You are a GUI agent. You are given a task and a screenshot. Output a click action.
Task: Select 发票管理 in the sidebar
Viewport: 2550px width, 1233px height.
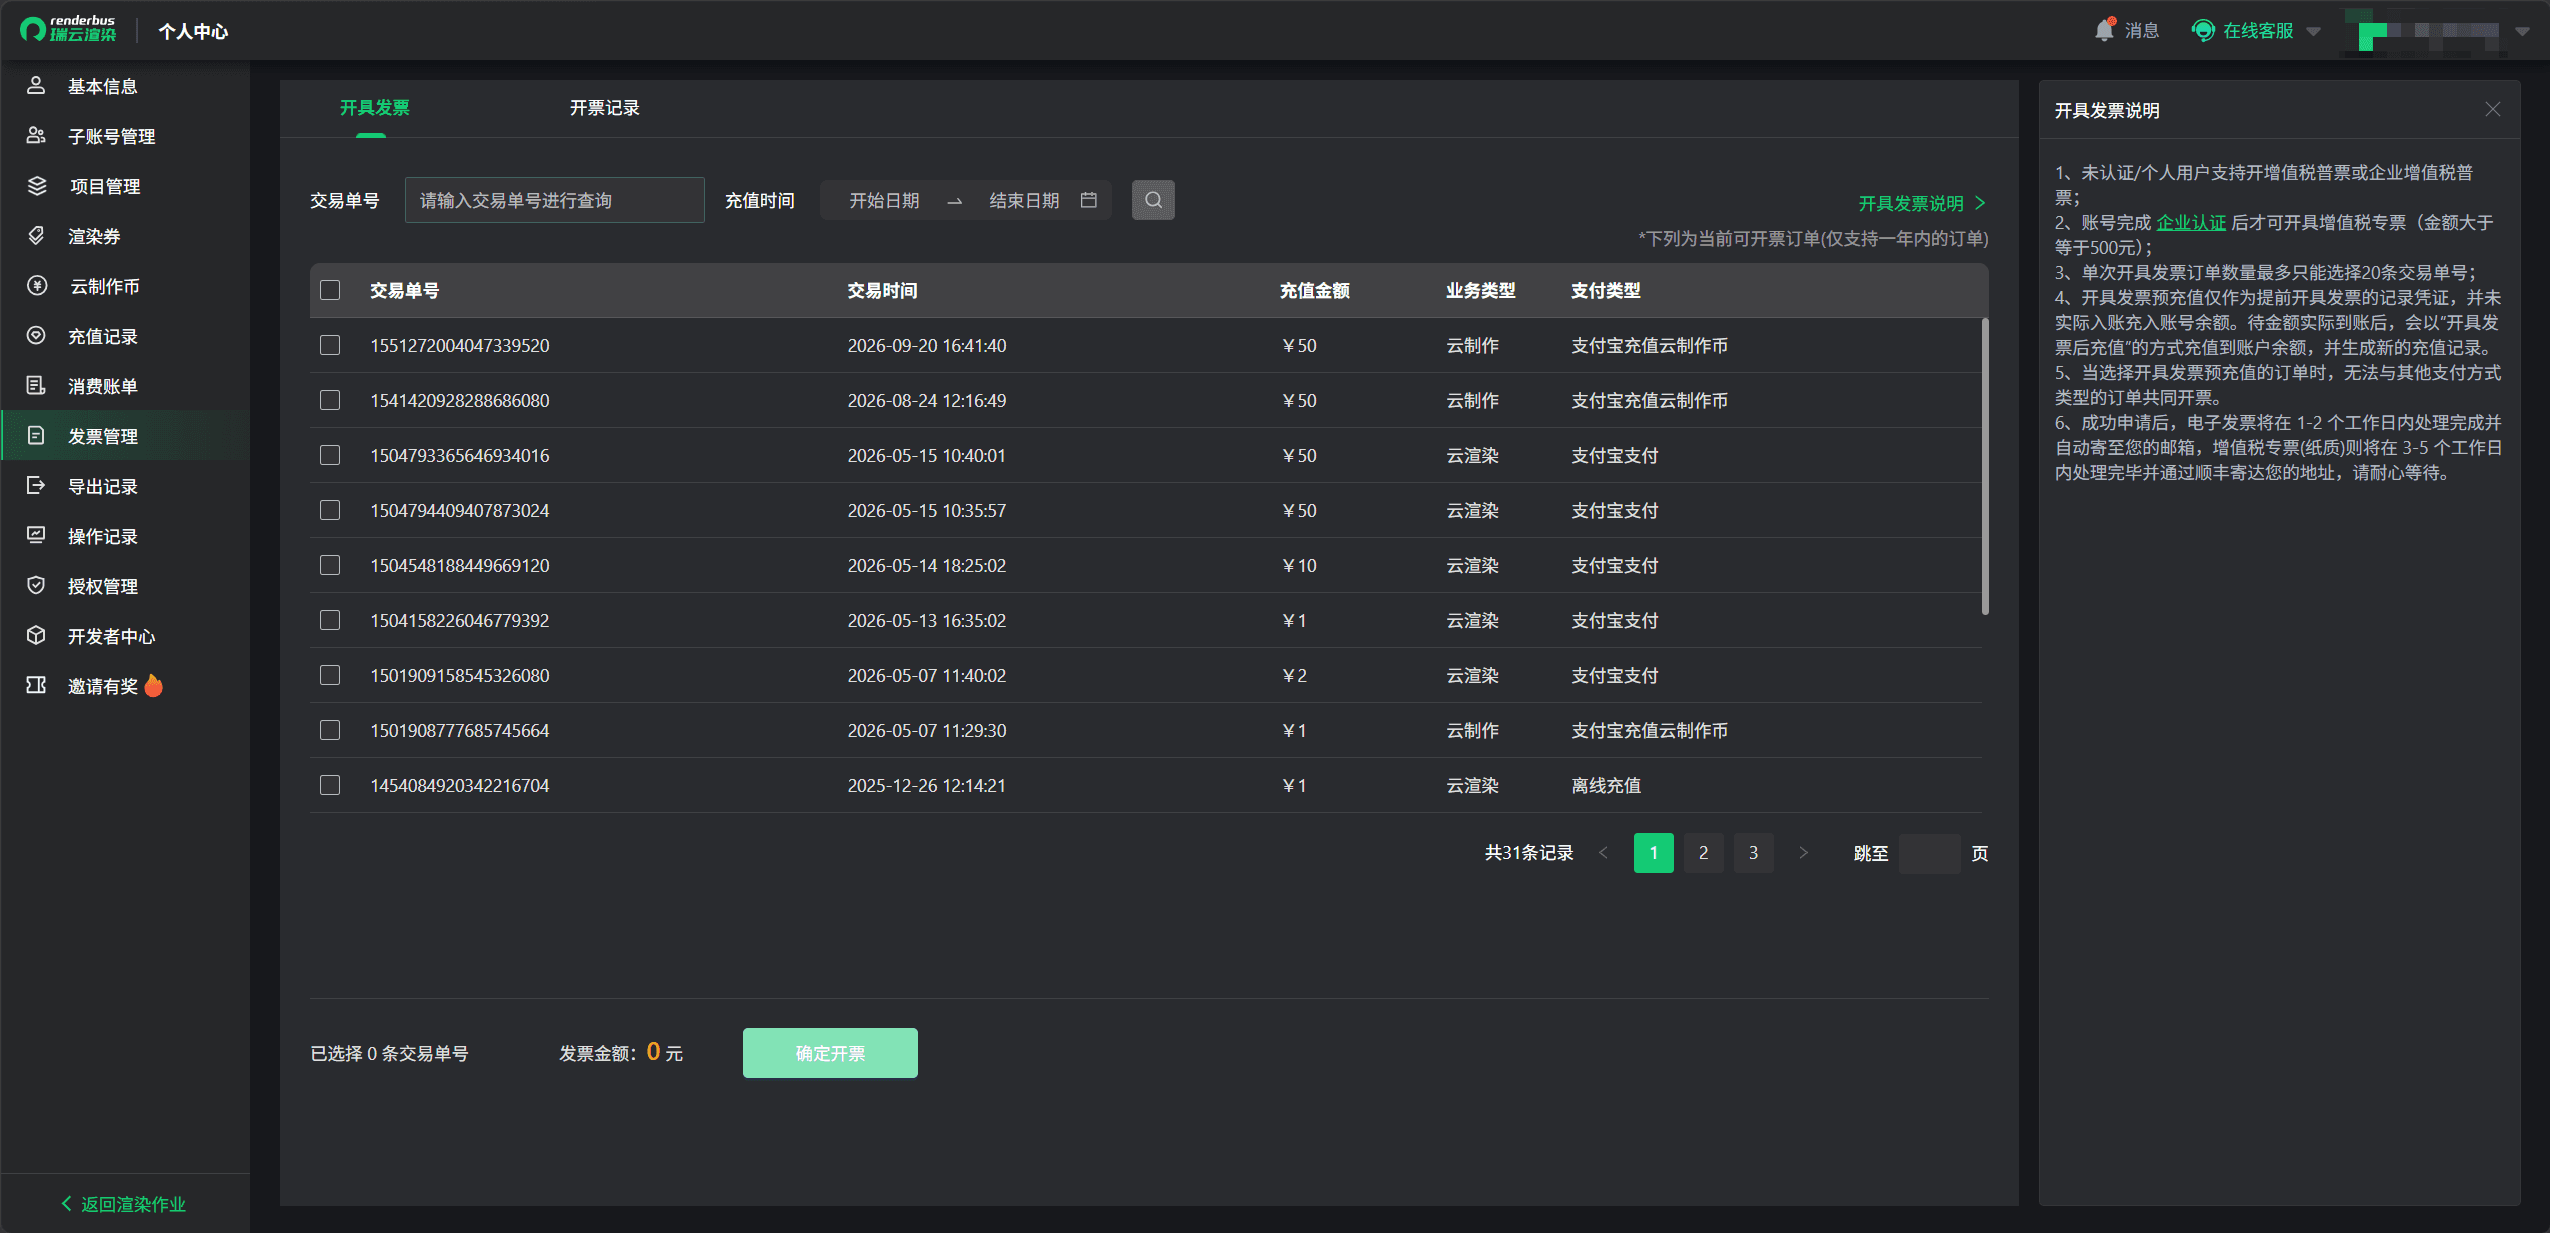(x=125, y=436)
